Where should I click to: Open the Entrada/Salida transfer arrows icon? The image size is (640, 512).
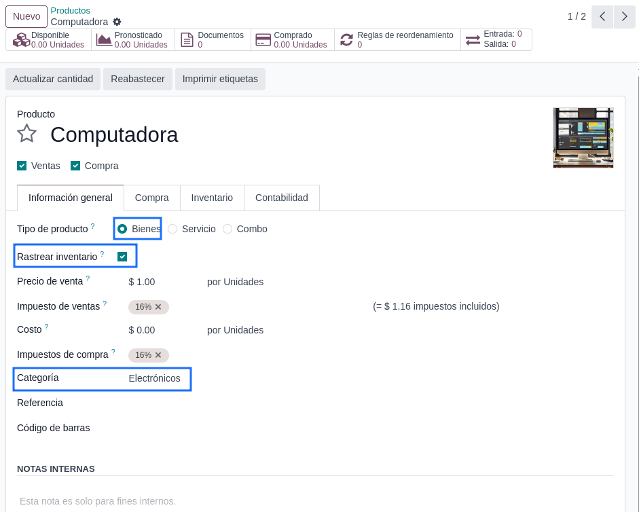(x=473, y=40)
